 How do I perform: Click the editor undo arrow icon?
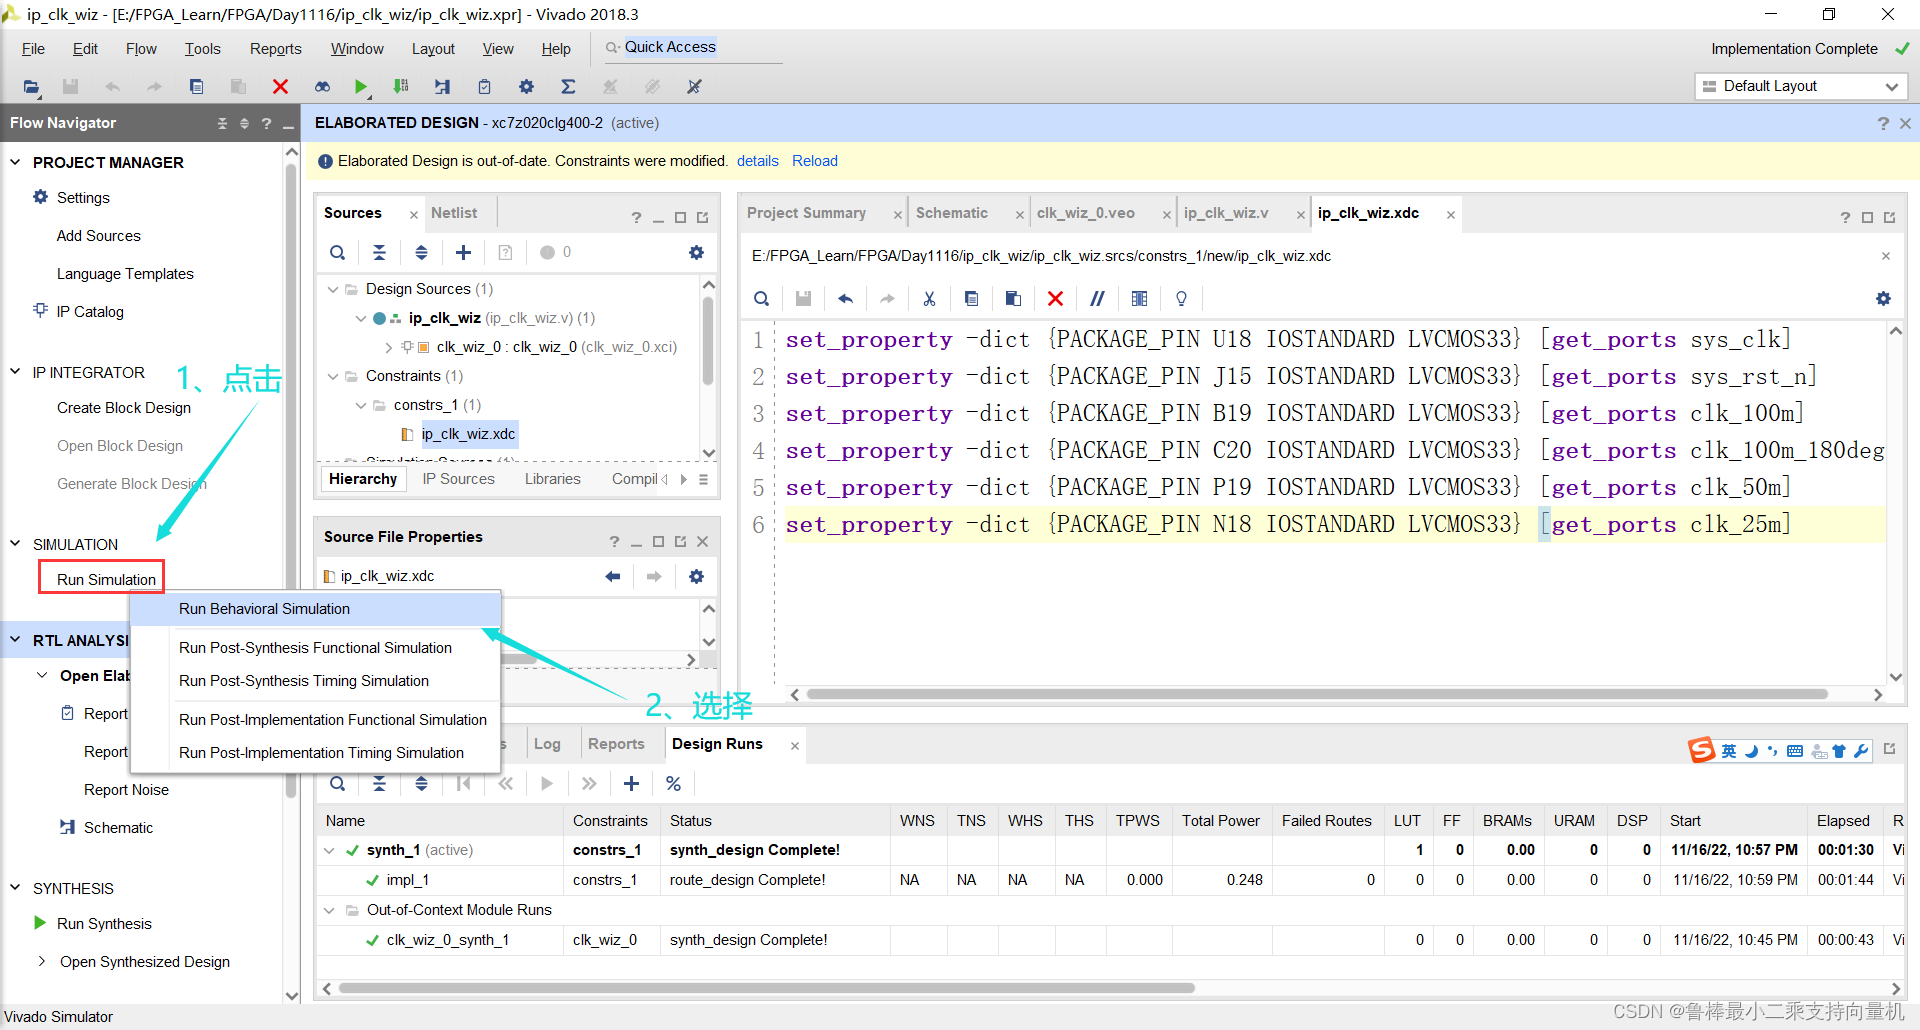pos(845,299)
